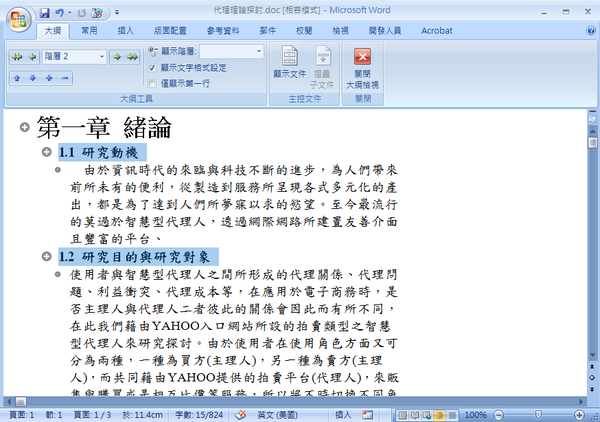
Task: Customize the Quick Access Toolbar dropdown
Action: [x=117, y=13]
